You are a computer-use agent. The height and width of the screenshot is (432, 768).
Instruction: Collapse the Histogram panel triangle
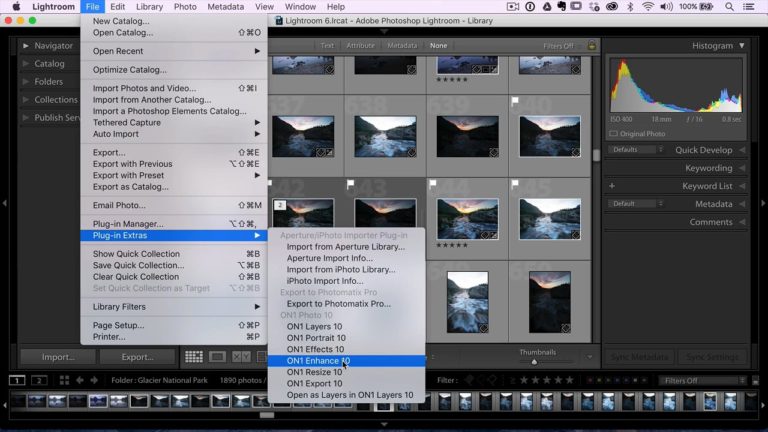(x=742, y=46)
